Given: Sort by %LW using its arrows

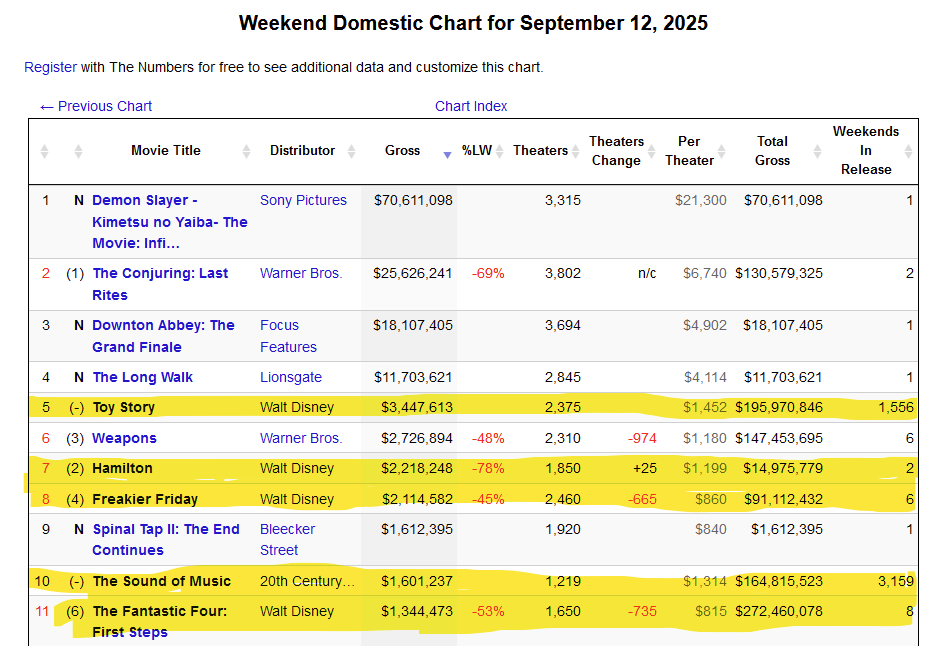Looking at the screenshot, I should [x=499, y=151].
